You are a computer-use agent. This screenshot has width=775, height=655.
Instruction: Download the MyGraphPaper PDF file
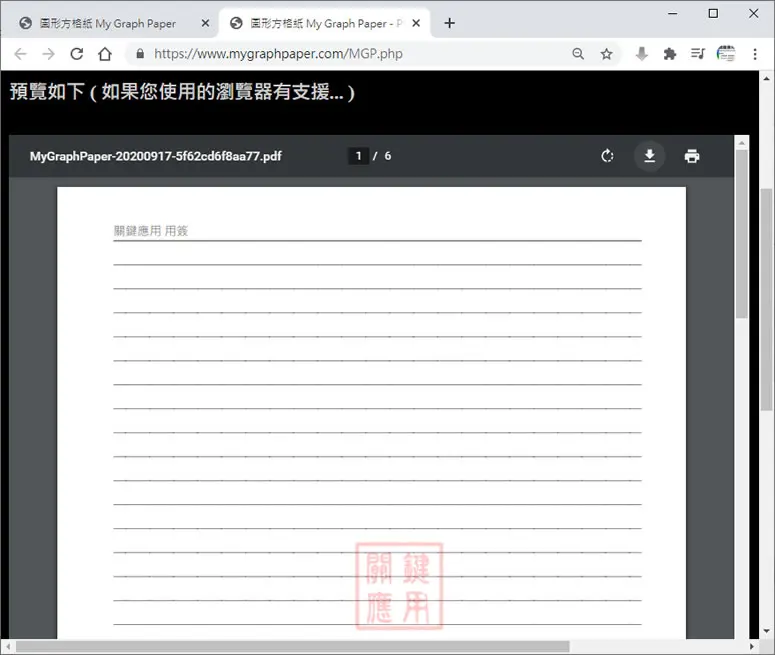(x=649, y=156)
